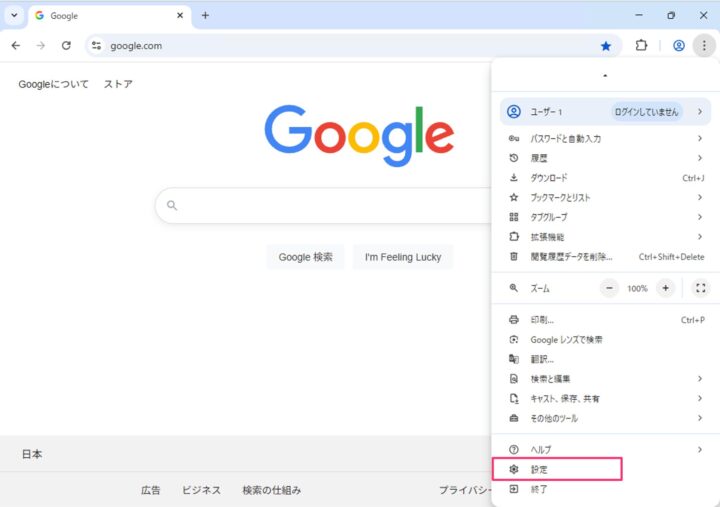Select Google レンズで検索 menu item
Viewport: 720px width, 507px height.
pos(605,340)
